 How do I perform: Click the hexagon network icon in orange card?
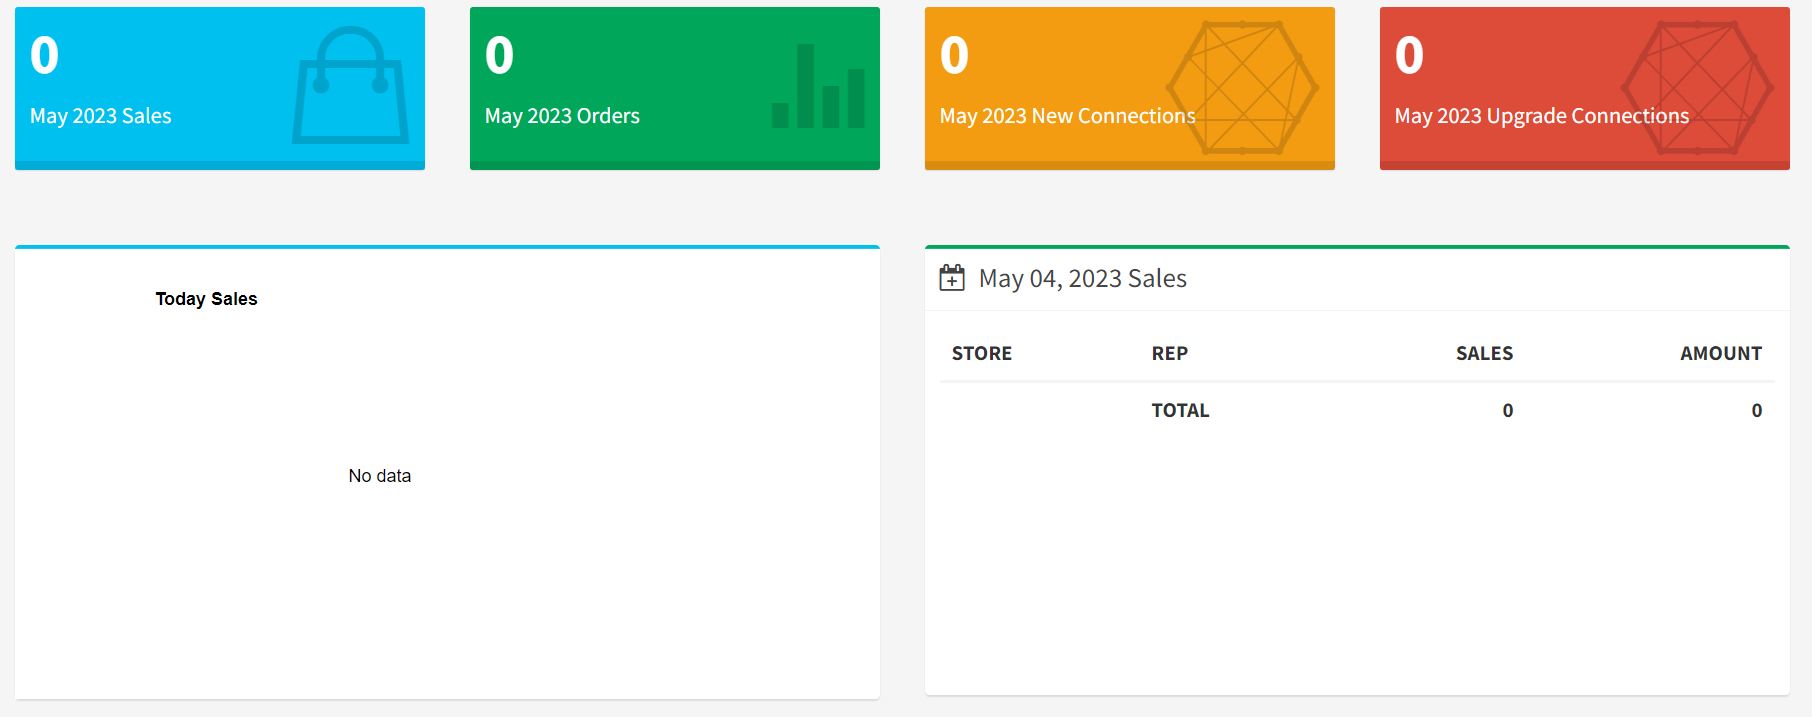click(1242, 87)
